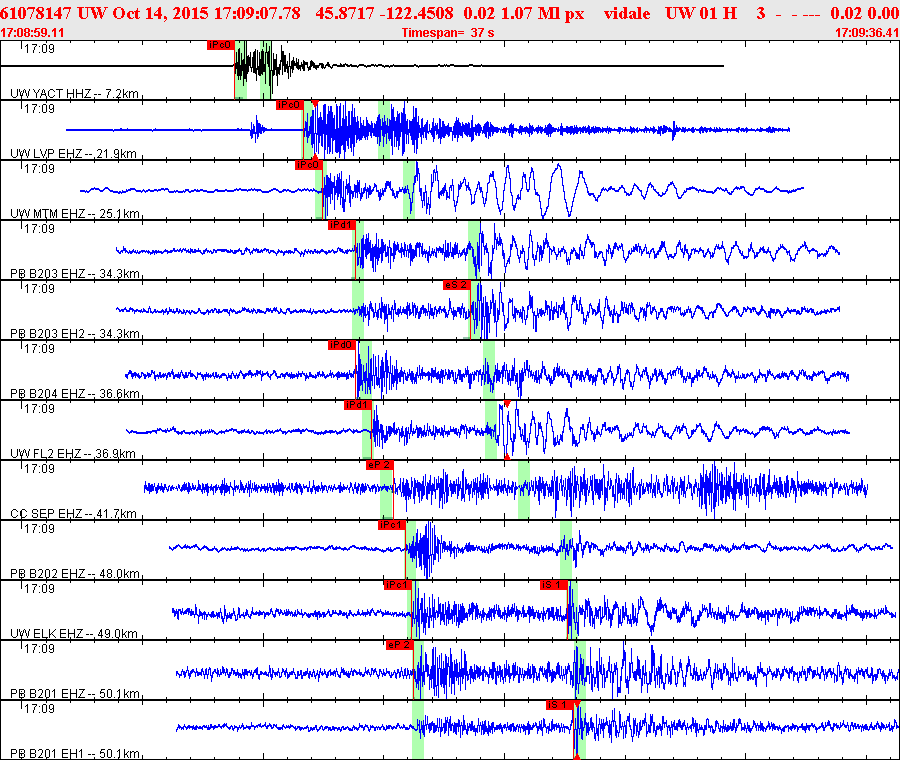The width and height of the screenshot is (900, 760).
Task: Click the S-pick flag on B201 EH1 trace
Action: pyautogui.click(x=559, y=705)
